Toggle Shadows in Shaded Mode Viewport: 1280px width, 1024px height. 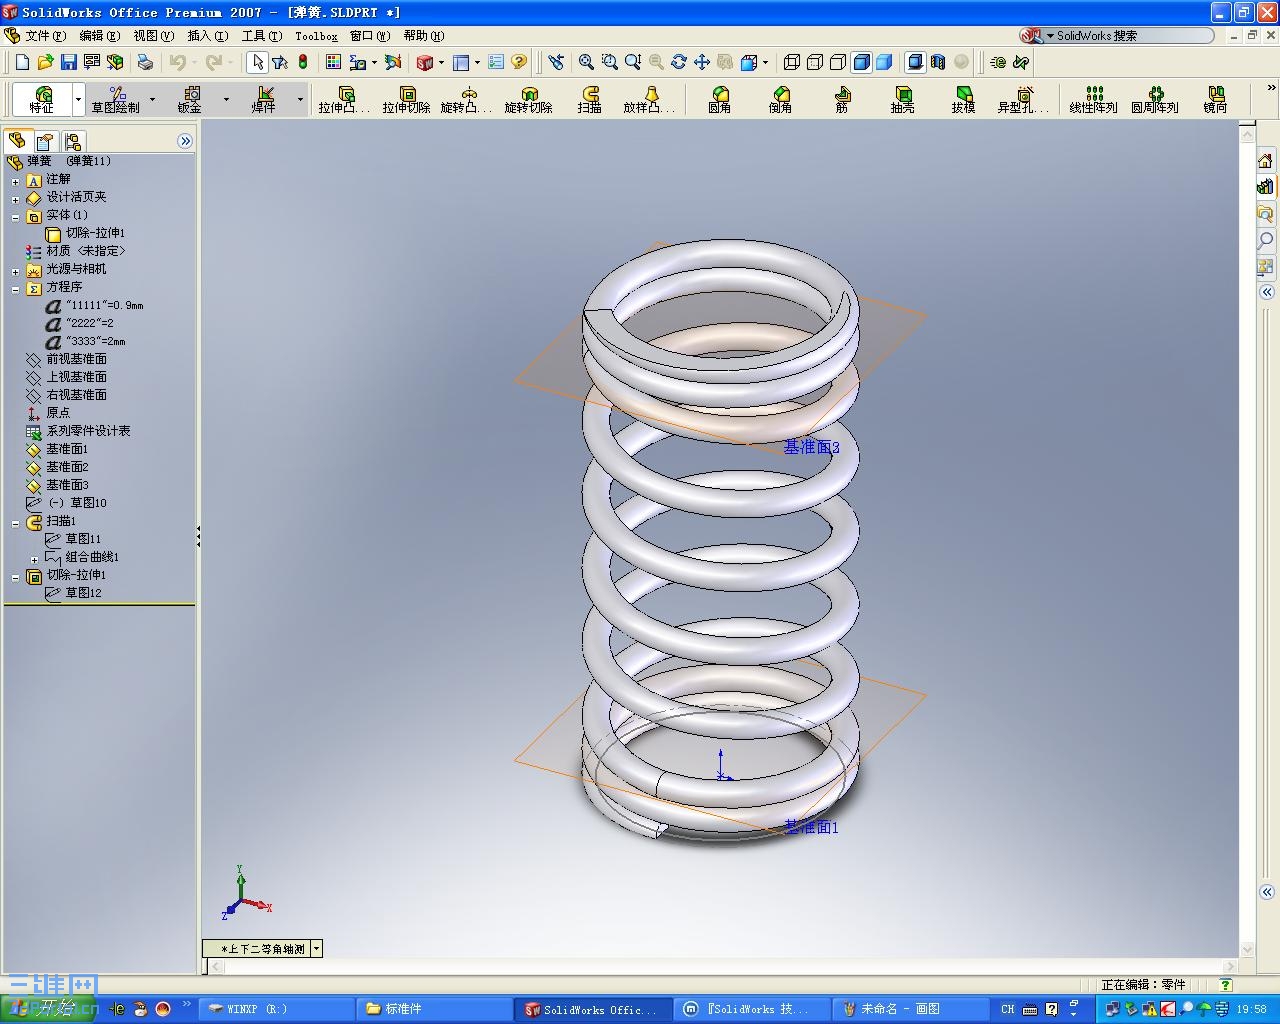click(x=915, y=62)
